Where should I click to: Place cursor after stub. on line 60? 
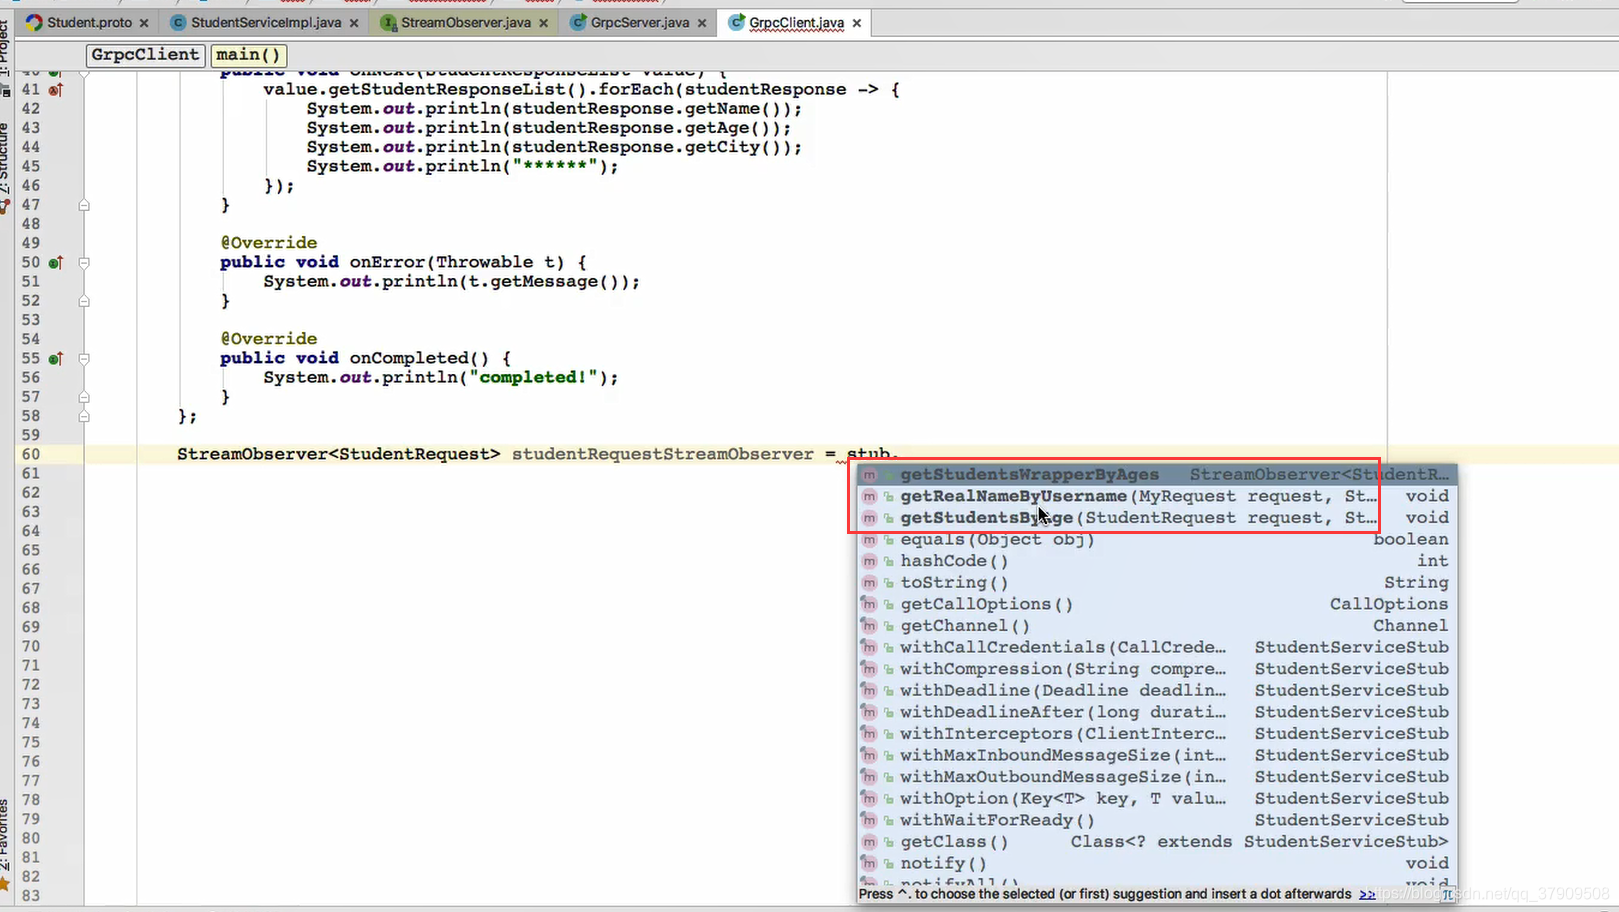(899, 454)
